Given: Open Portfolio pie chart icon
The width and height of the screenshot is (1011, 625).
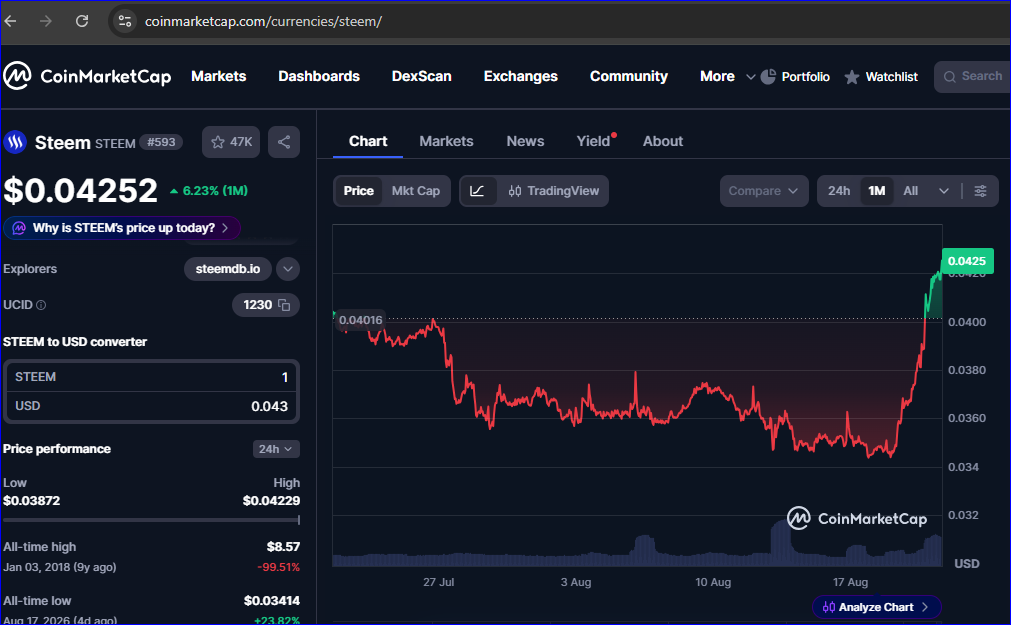Looking at the screenshot, I should click(x=768, y=77).
